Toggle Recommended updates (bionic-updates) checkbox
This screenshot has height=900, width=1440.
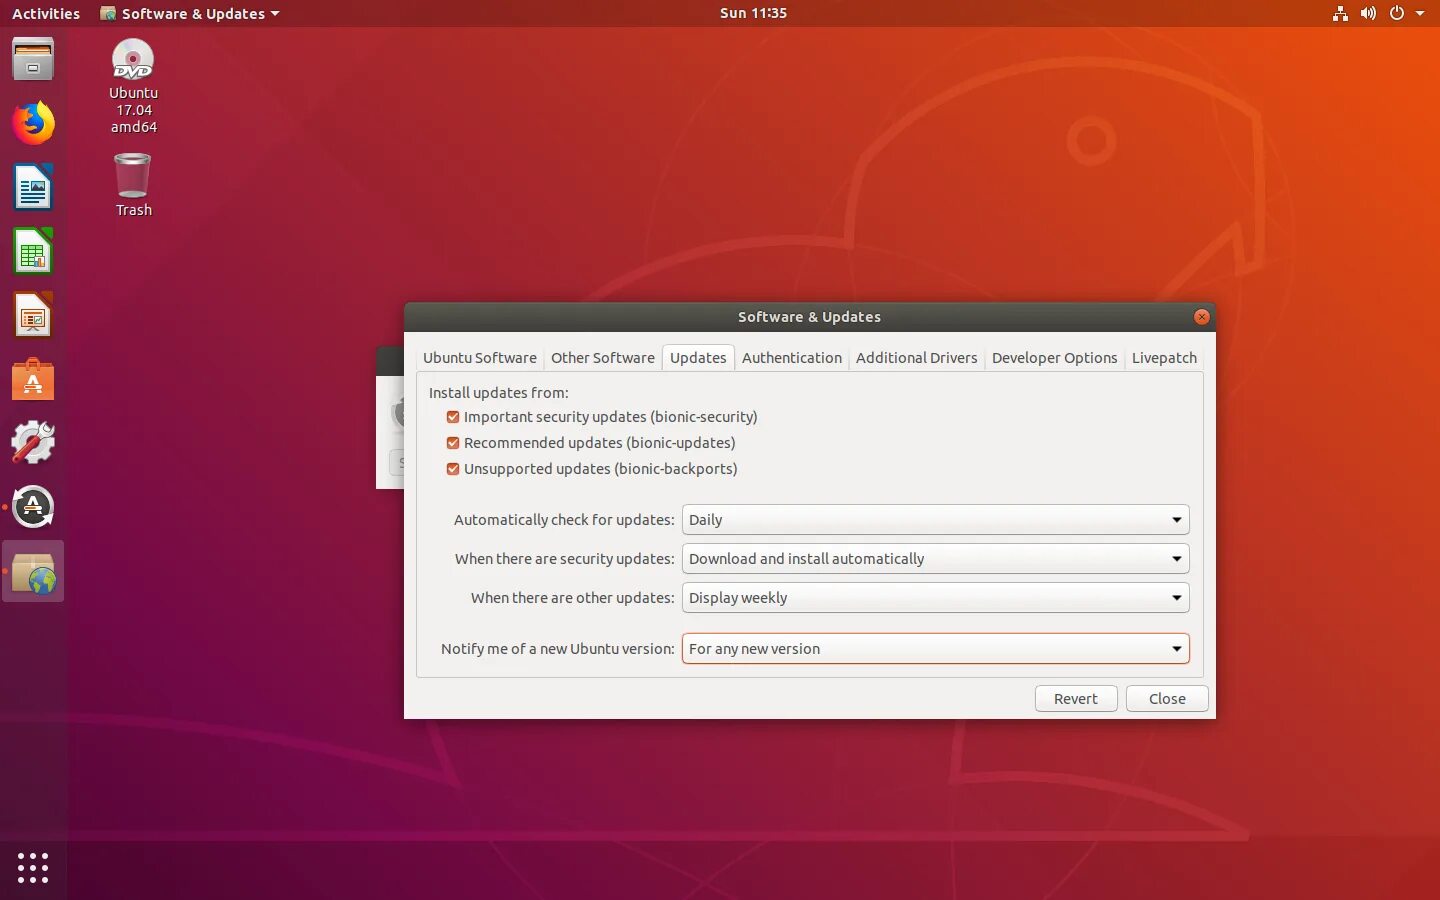[453, 443]
